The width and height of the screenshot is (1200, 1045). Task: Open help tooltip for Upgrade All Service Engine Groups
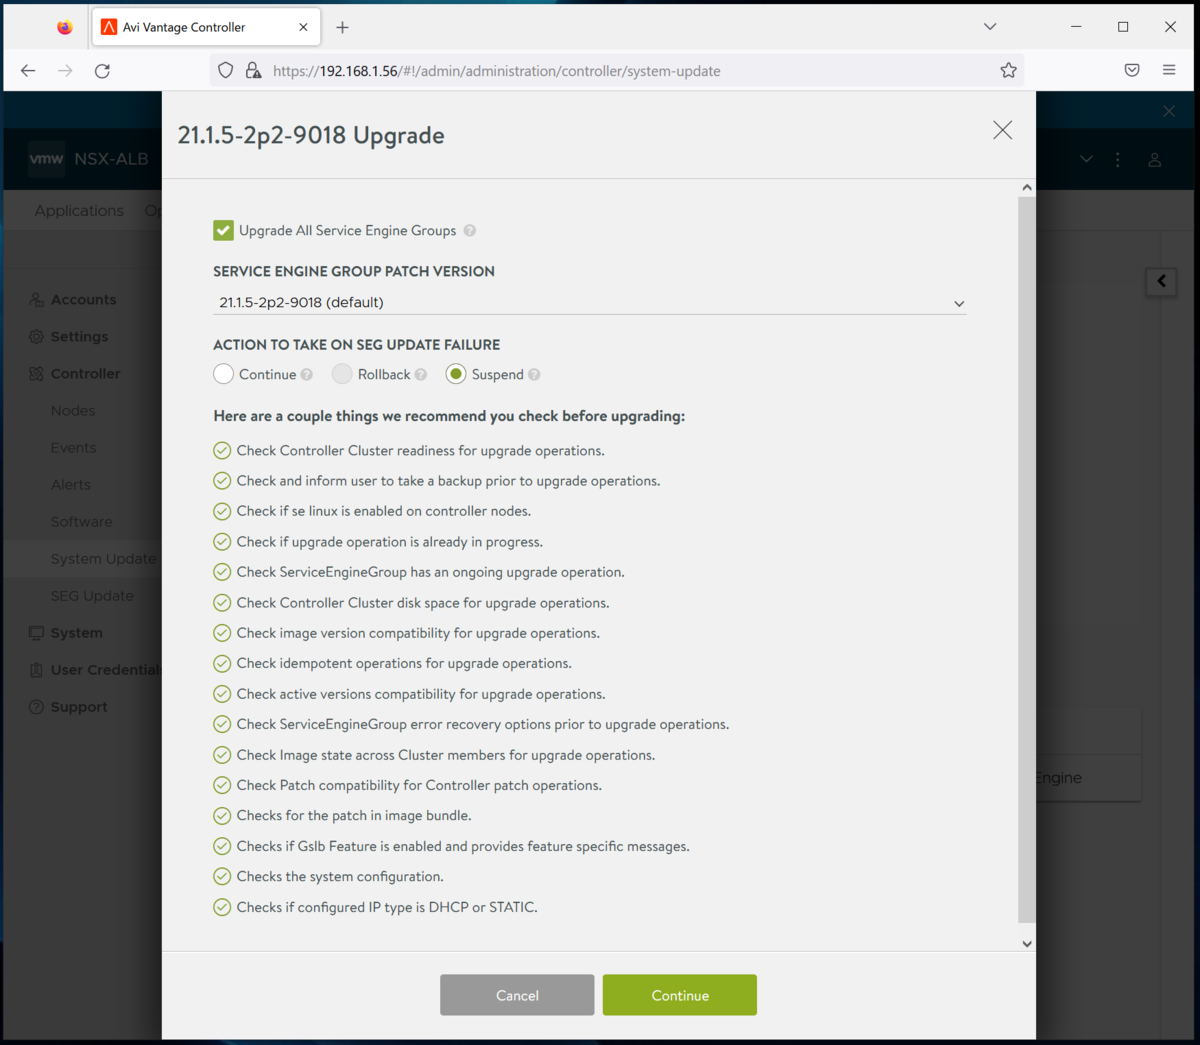(470, 231)
